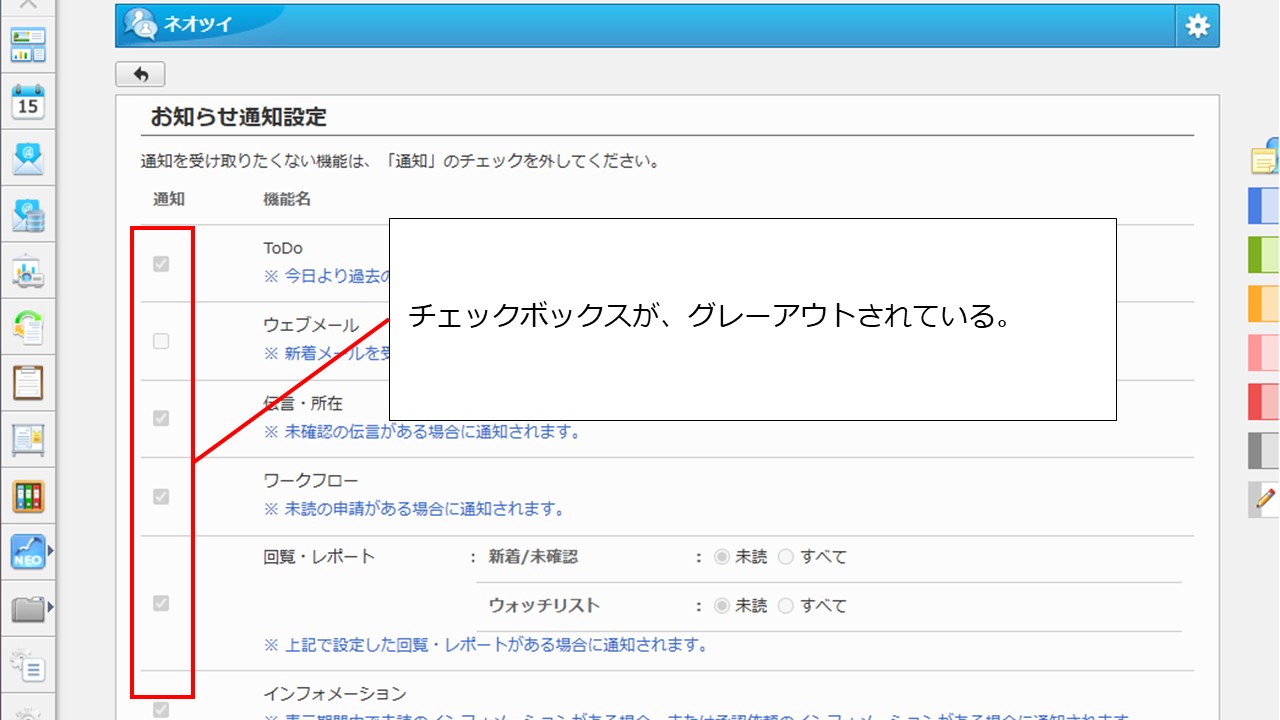Image resolution: width=1280 pixels, height=720 pixels.
Task: Toggle the ToDo notification checkbox
Action: point(161,264)
